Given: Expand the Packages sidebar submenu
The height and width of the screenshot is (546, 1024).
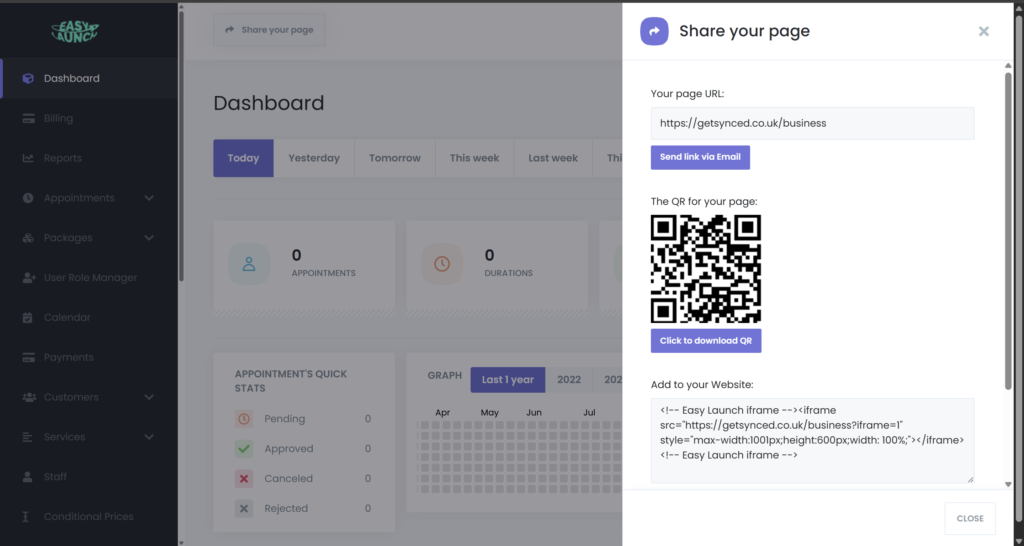Looking at the screenshot, I should tap(149, 238).
